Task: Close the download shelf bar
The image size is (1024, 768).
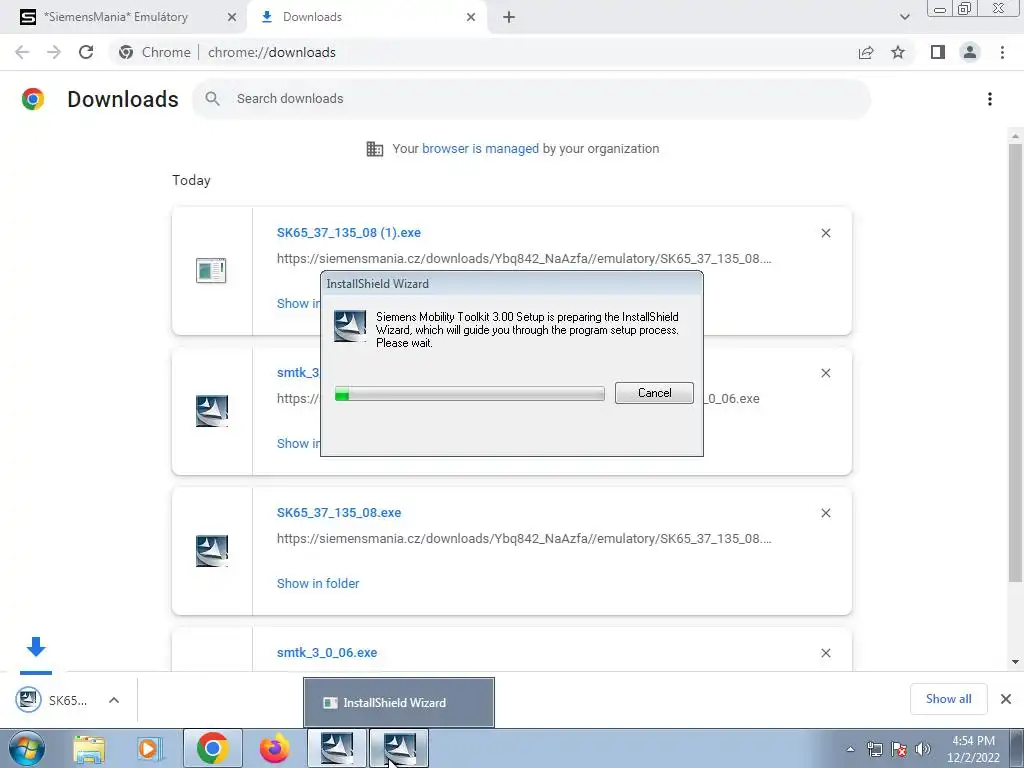Action: point(1006,699)
